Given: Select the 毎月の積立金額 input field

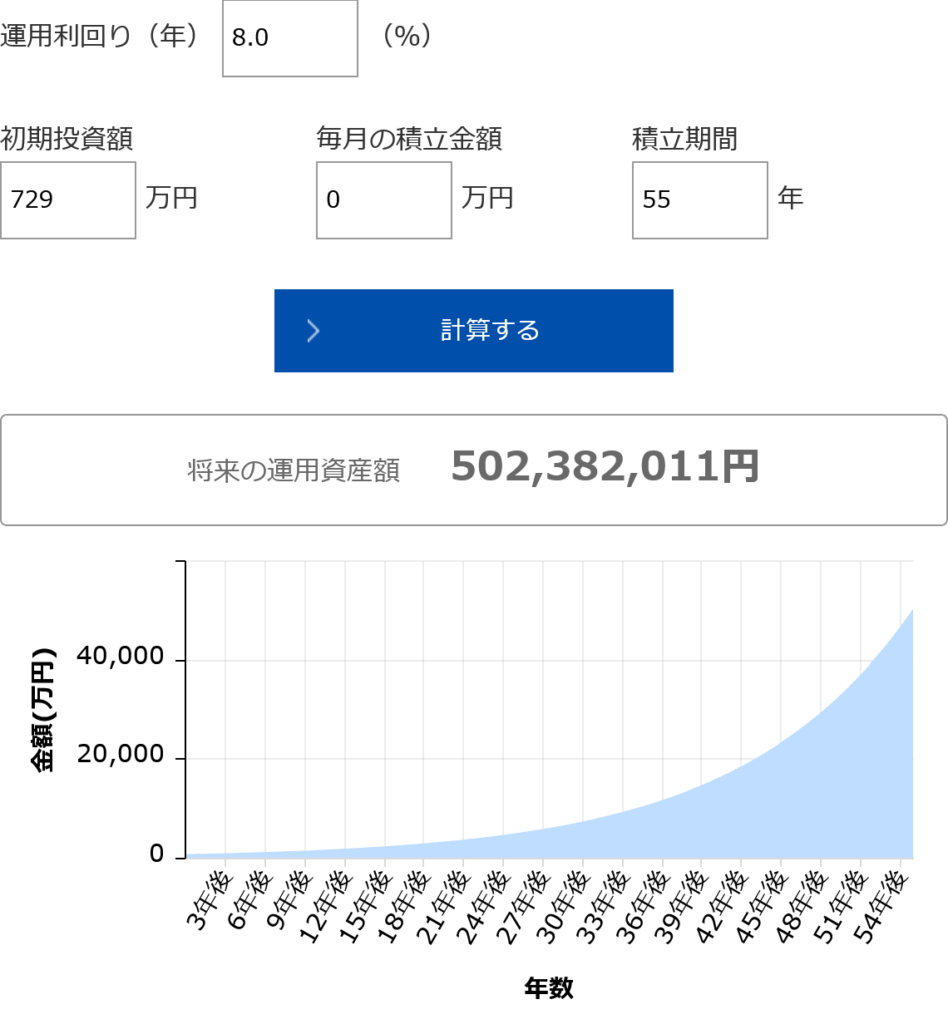Looking at the screenshot, I should coord(384,200).
